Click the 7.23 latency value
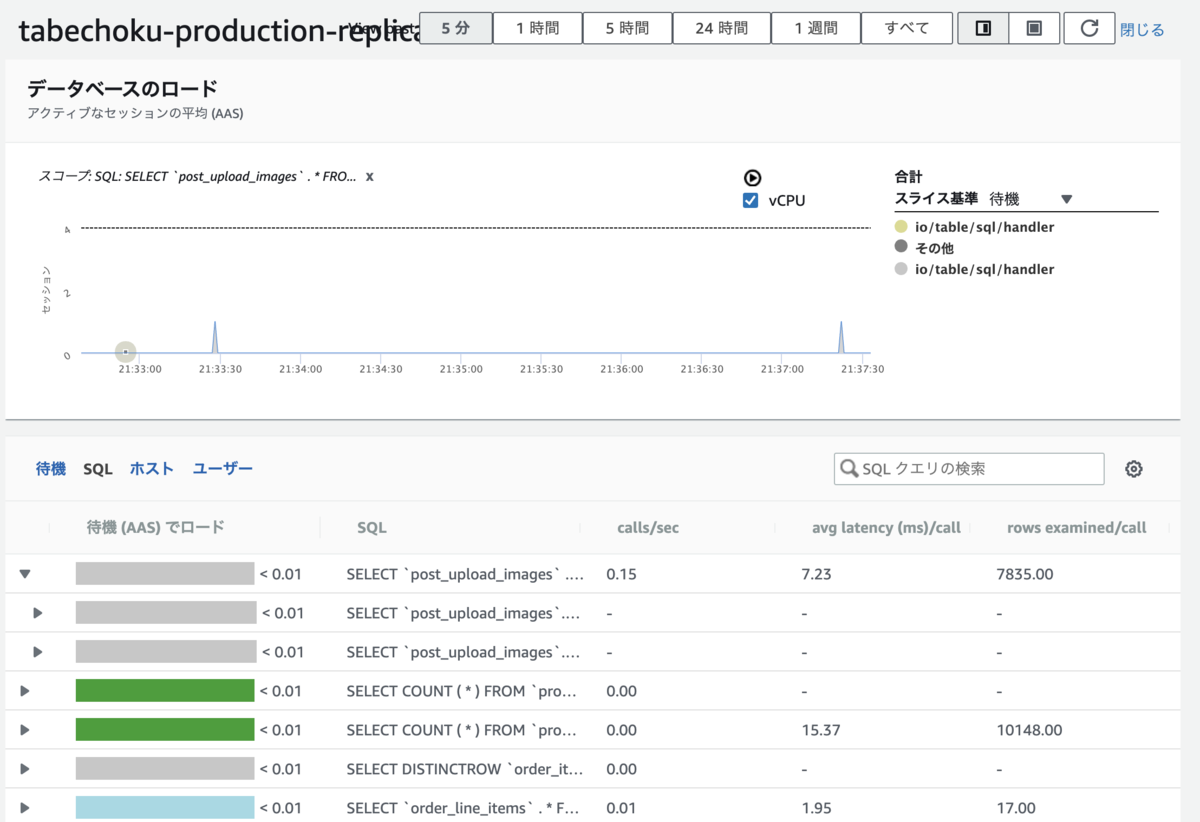Image resolution: width=1200 pixels, height=822 pixels. click(x=816, y=574)
